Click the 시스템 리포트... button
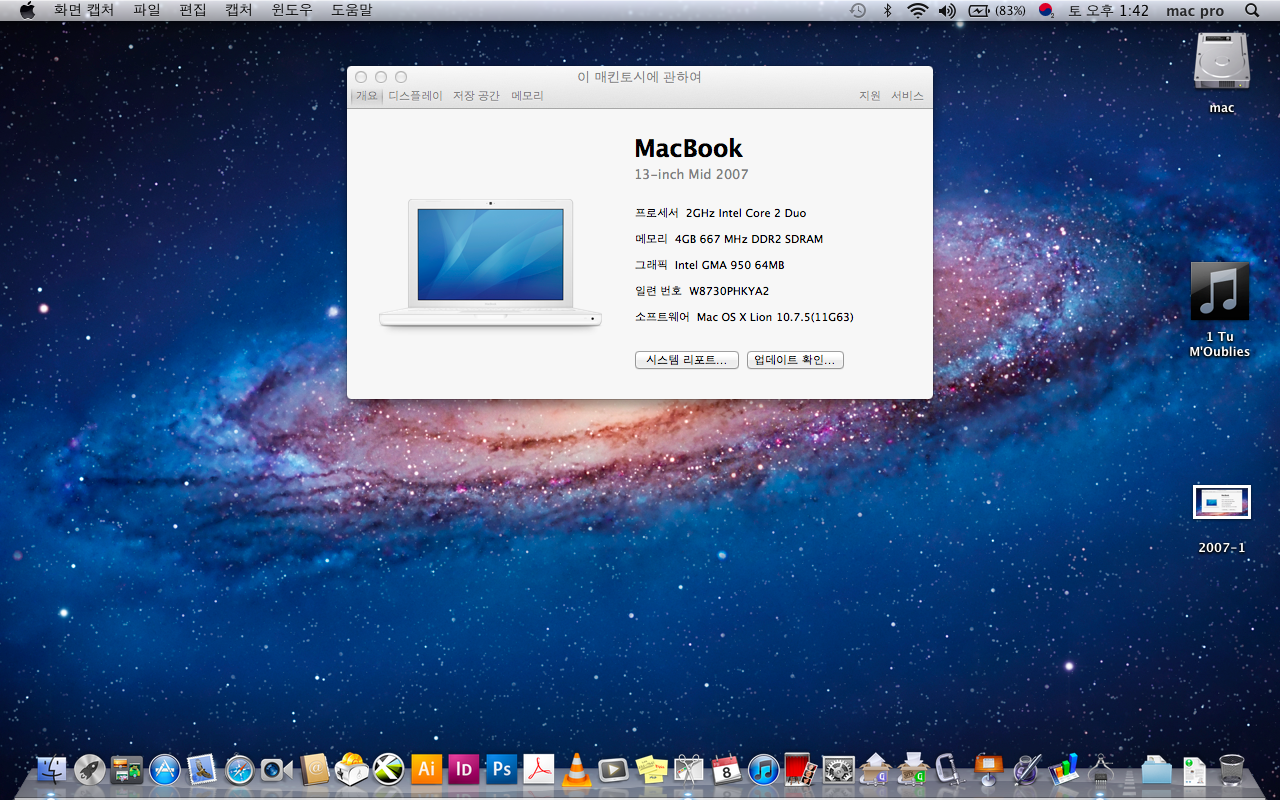1280x800 pixels. (686, 360)
